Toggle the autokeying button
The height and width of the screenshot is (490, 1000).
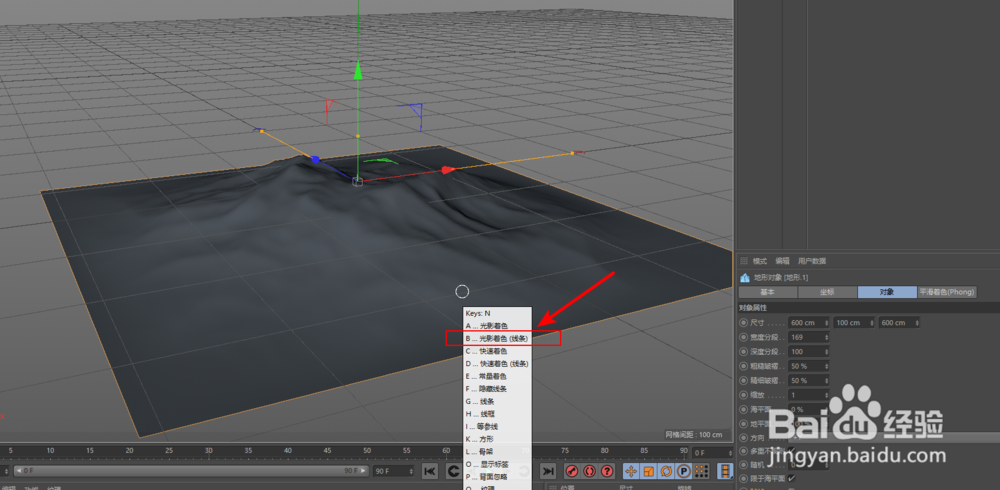589,471
